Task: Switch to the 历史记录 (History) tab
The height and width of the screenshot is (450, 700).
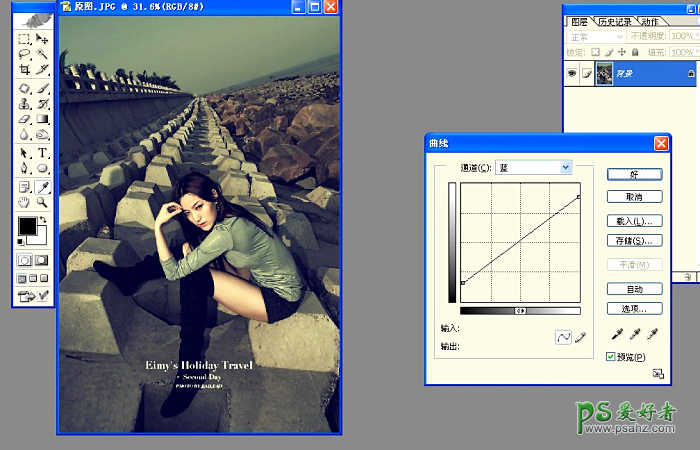Action: point(613,21)
